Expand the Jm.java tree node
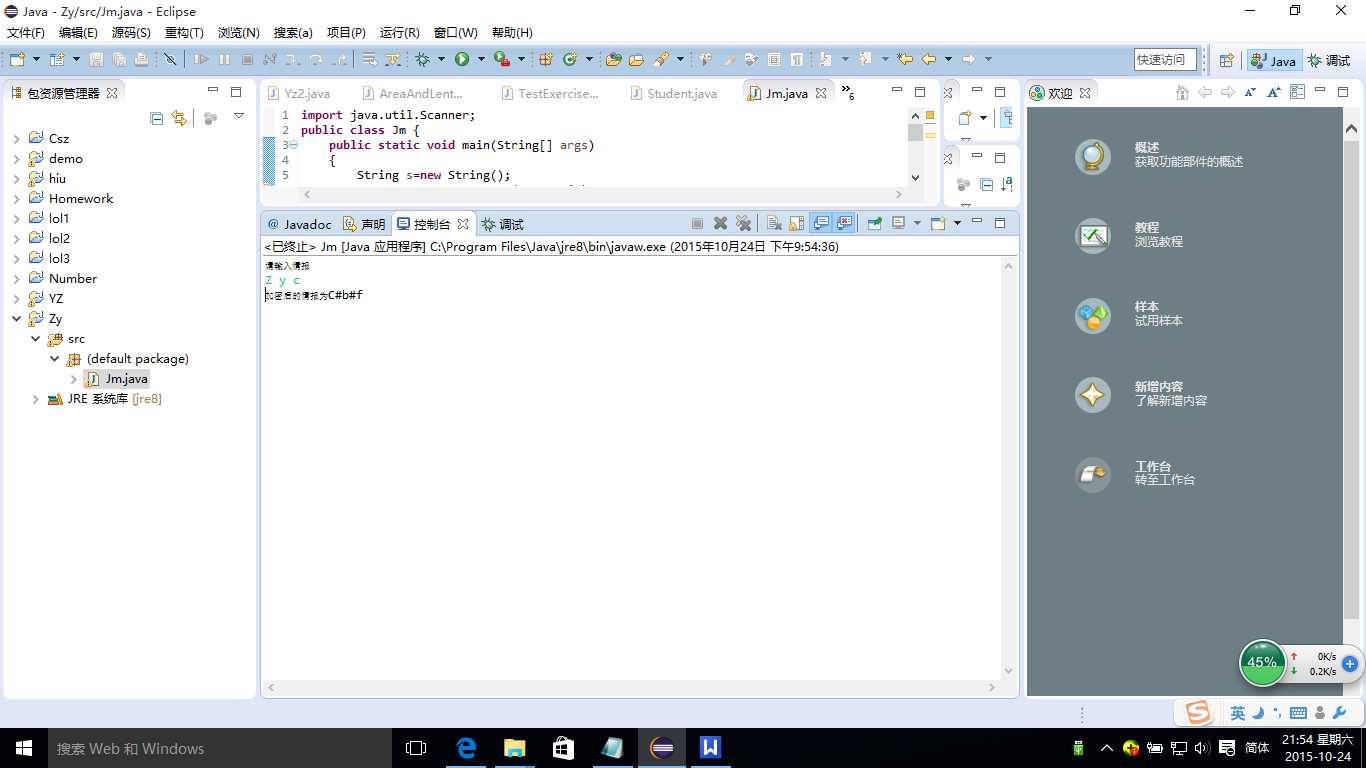This screenshot has height=768, width=1366. (74, 379)
